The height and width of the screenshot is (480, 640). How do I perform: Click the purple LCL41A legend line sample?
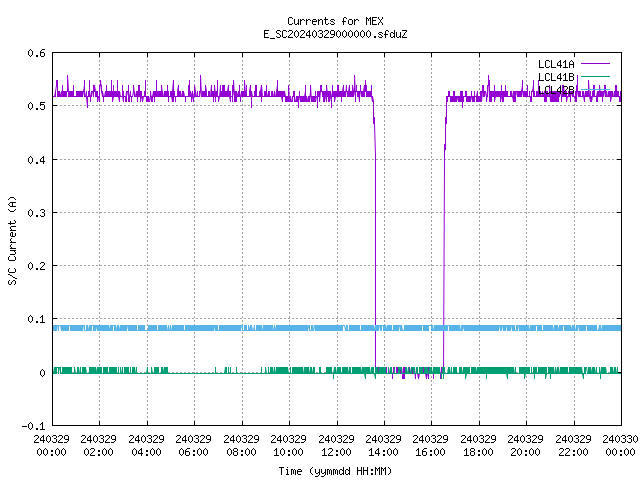[595, 64]
